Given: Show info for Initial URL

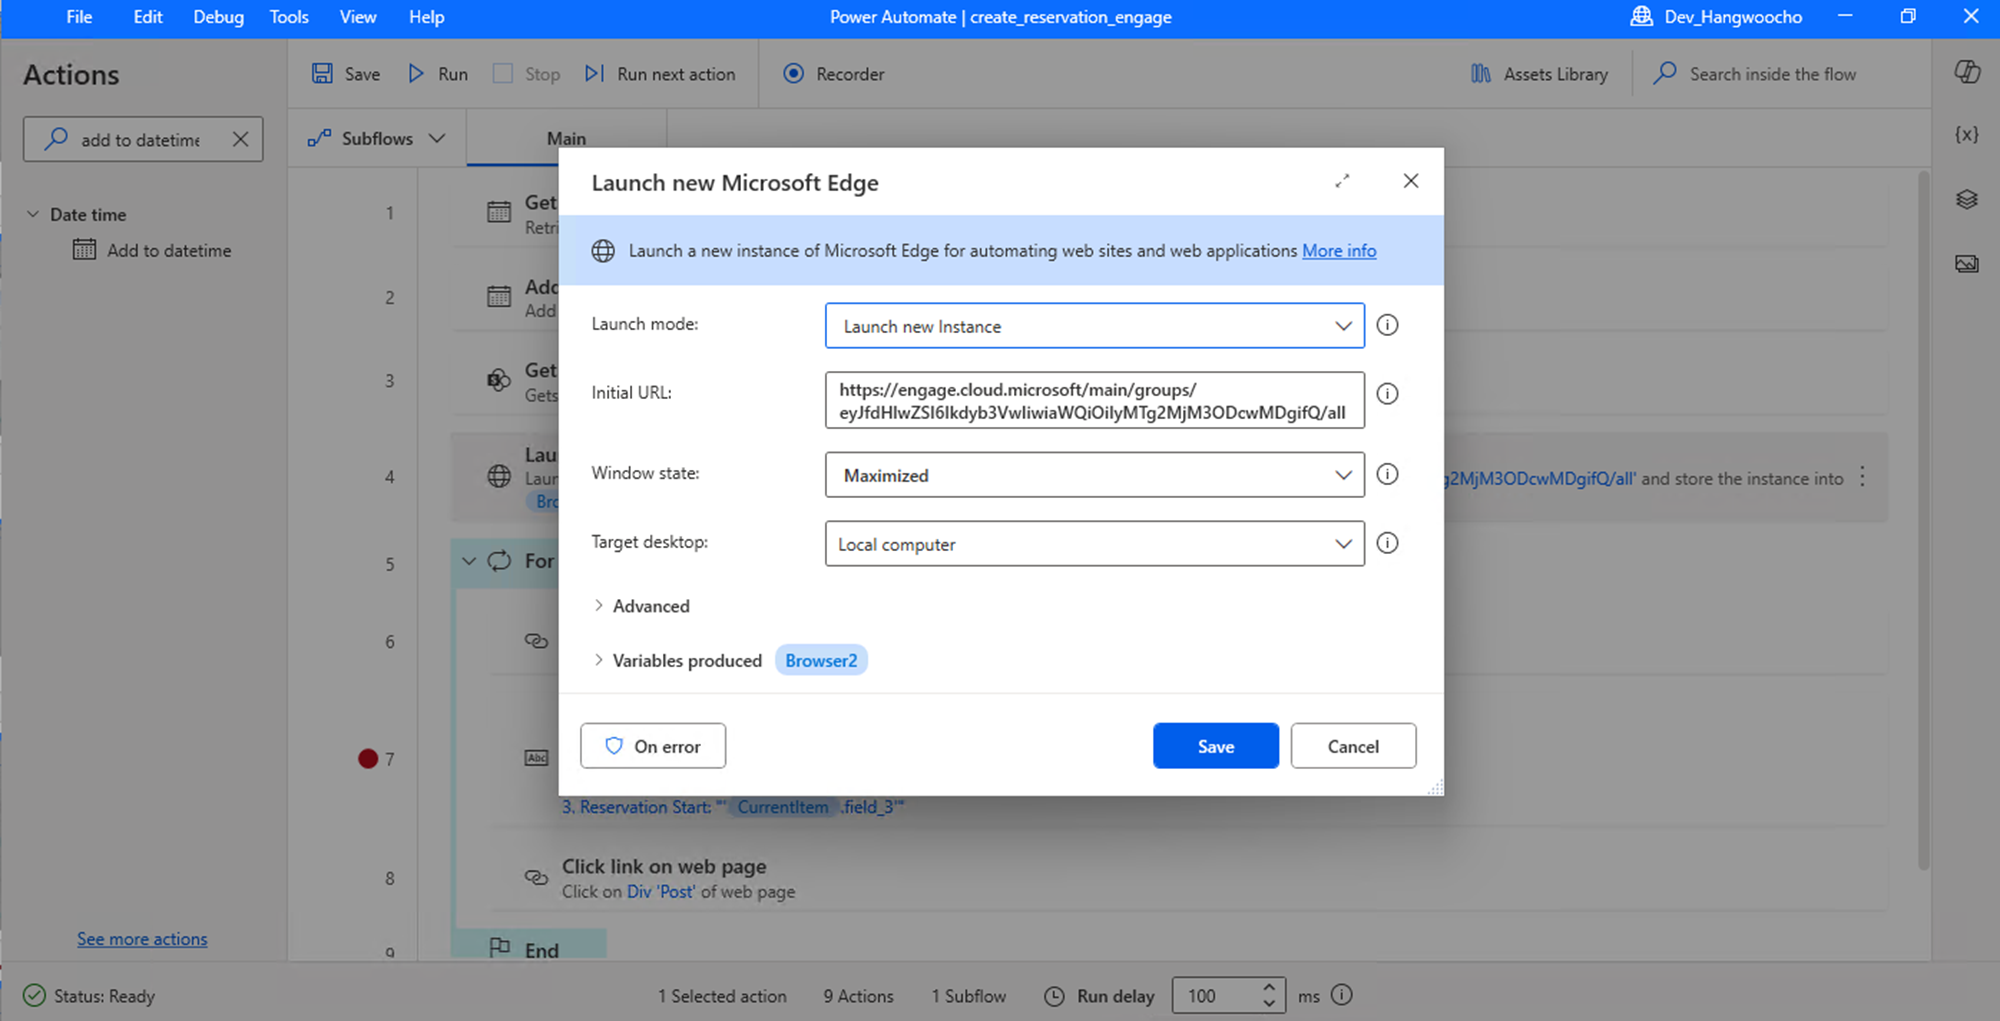Looking at the screenshot, I should coord(1387,394).
